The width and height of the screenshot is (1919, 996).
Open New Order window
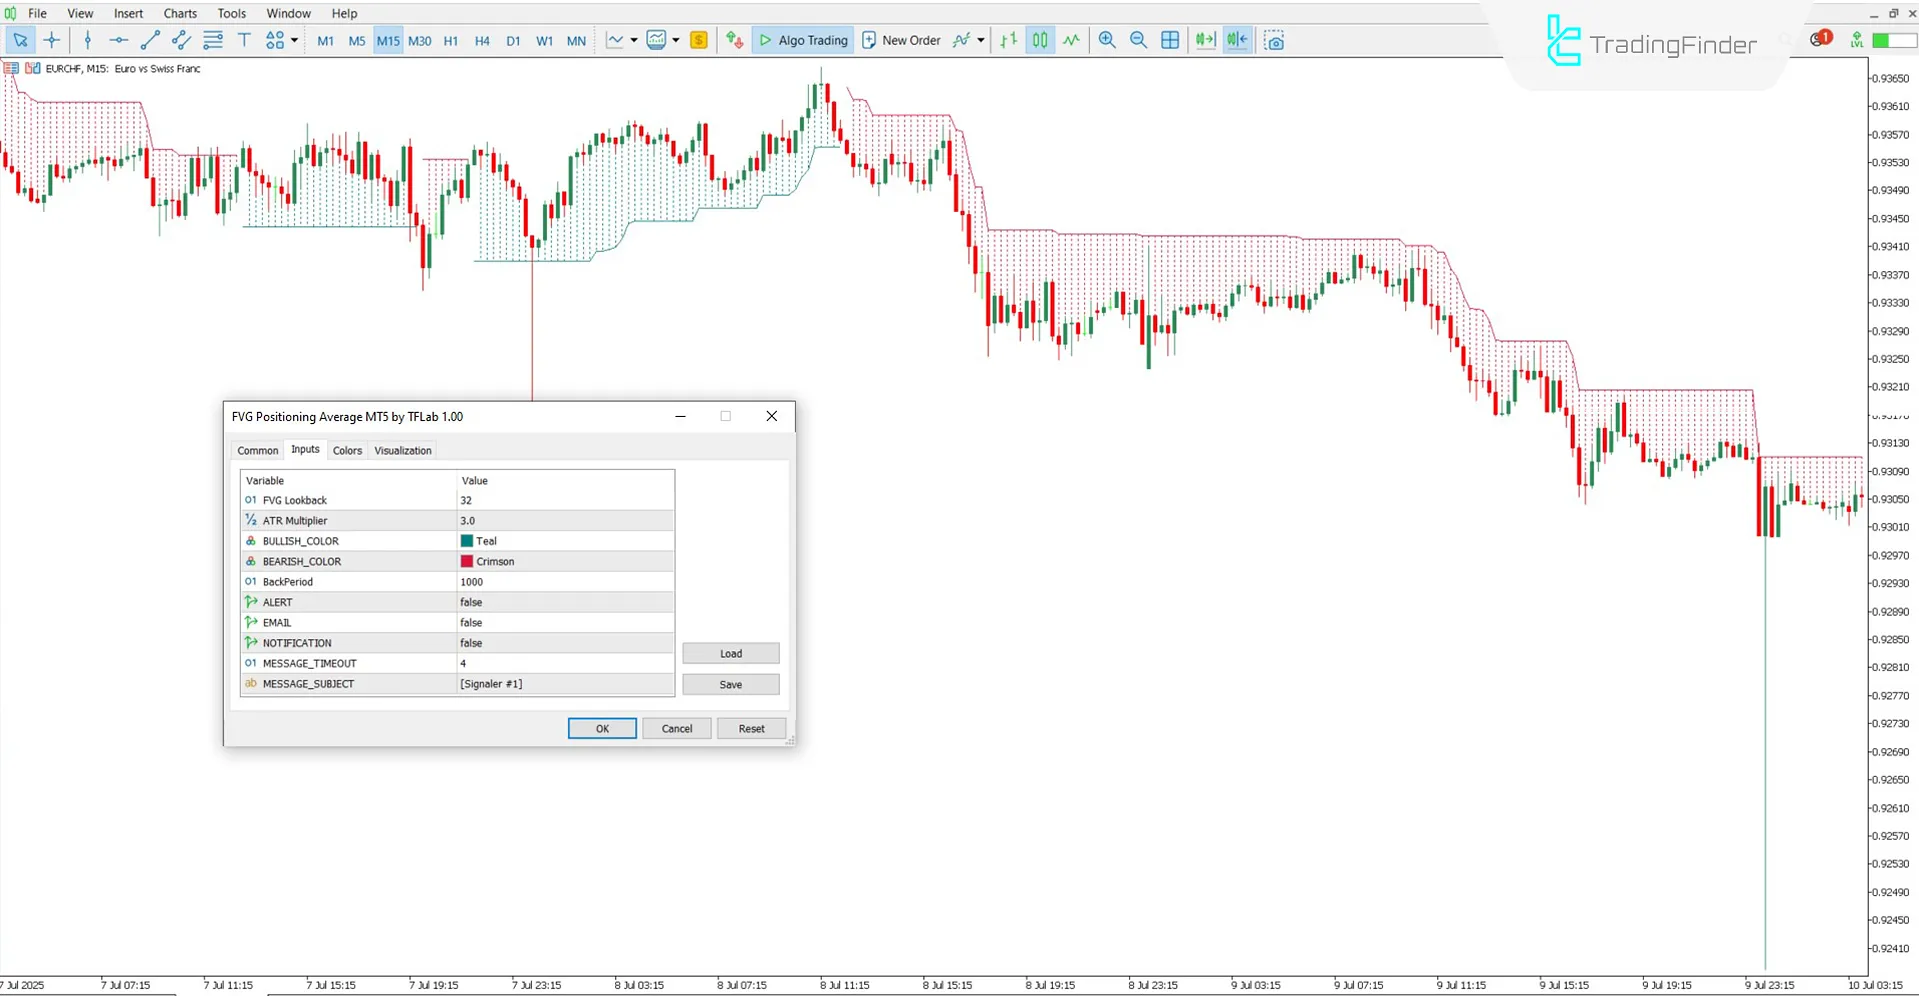[901, 40]
